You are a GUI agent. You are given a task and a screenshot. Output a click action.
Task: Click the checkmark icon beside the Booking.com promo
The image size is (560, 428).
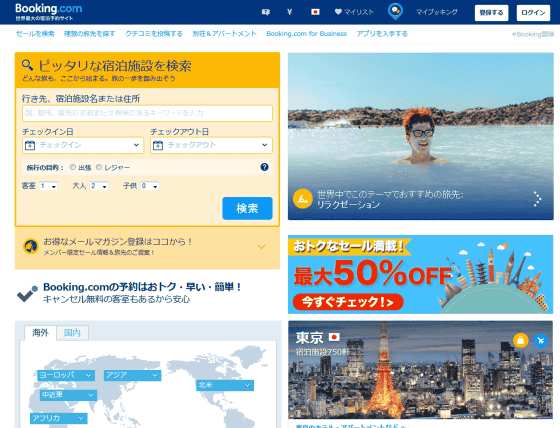[x=27, y=294]
